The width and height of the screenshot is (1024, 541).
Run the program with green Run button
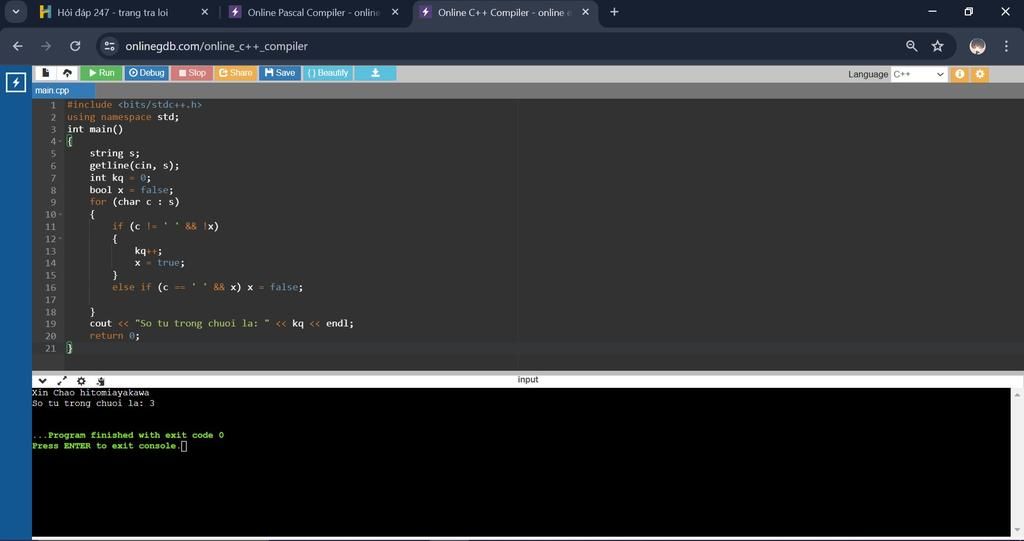pyautogui.click(x=101, y=73)
